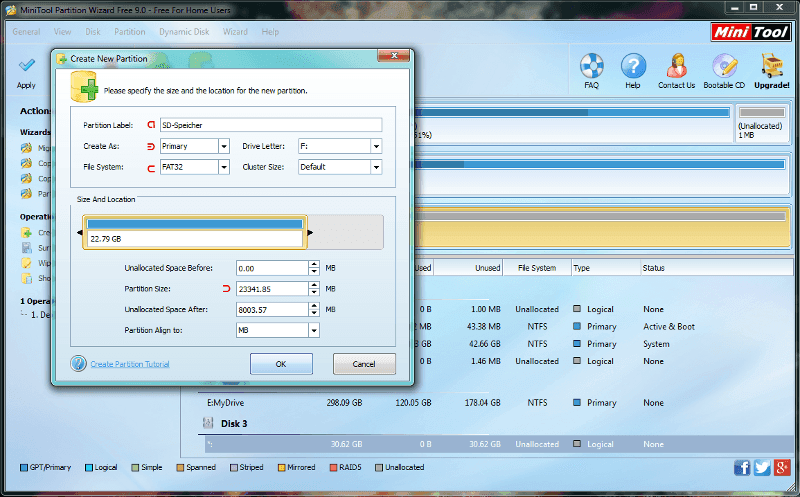Click the Facebook icon
Viewport: 800px width, 497px height.
[742, 467]
